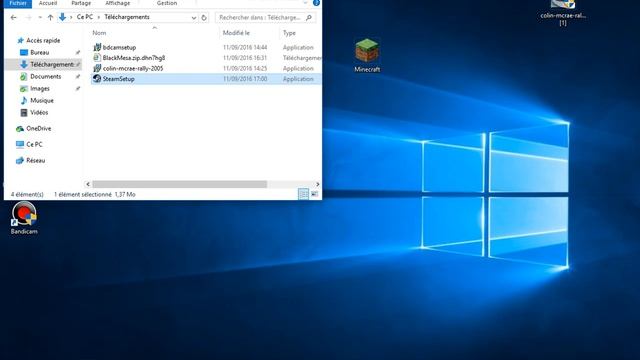Select the colin-mcrae-rally-2005 file name
The image size is (640, 360).
pyautogui.click(x=133, y=68)
